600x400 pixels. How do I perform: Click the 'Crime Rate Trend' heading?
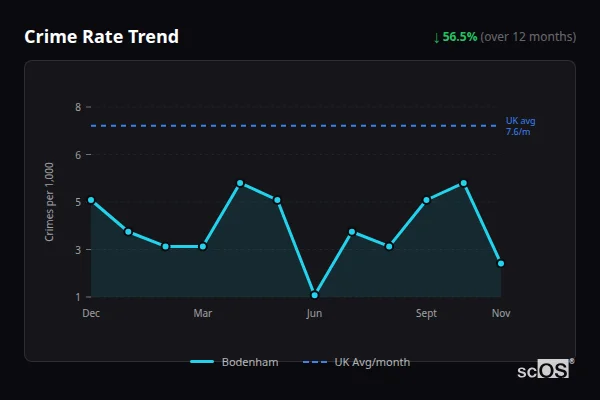pyautogui.click(x=101, y=37)
